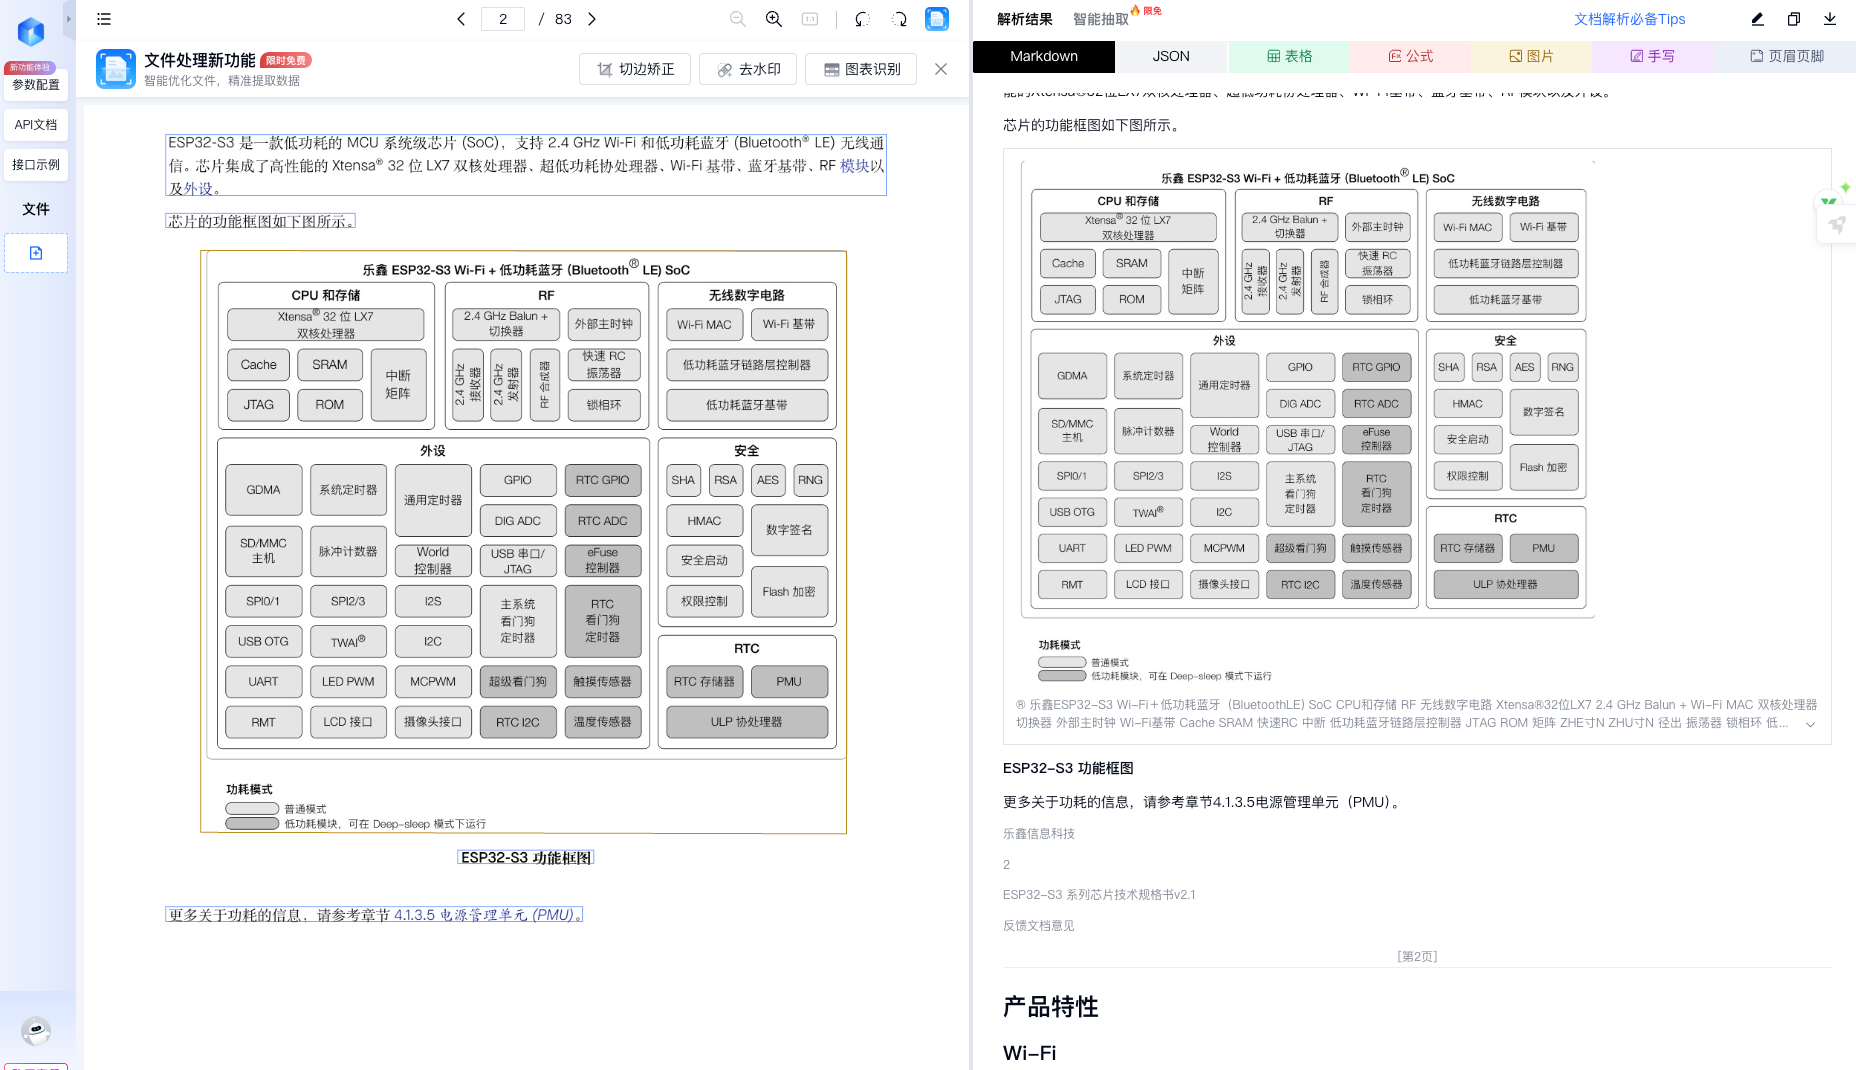Click the 切边矫正 button

(x=636, y=69)
